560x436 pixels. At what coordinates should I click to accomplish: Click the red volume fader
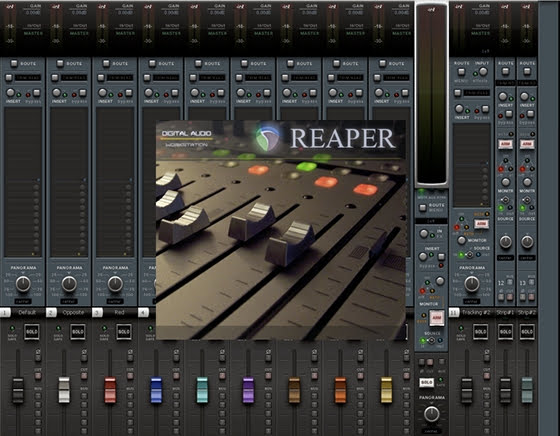click(110, 390)
